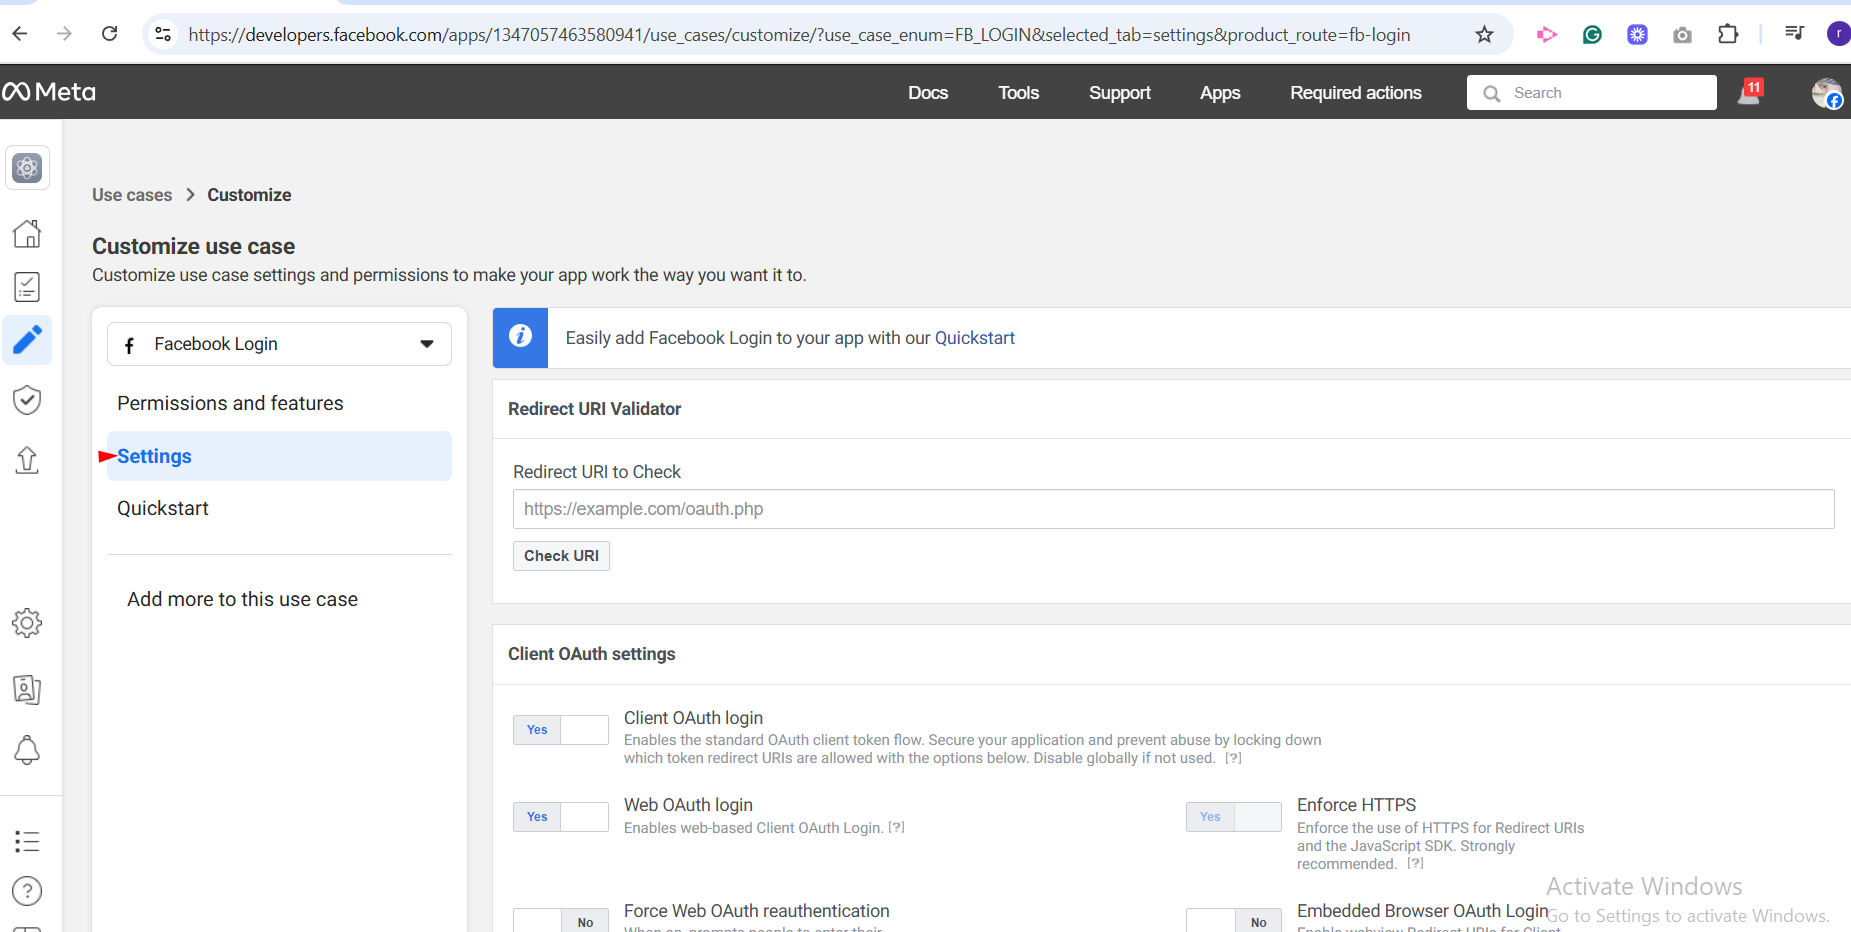Open the Quickstart link in info banner
Viewport: 1851px width, 932px height.
974,338
